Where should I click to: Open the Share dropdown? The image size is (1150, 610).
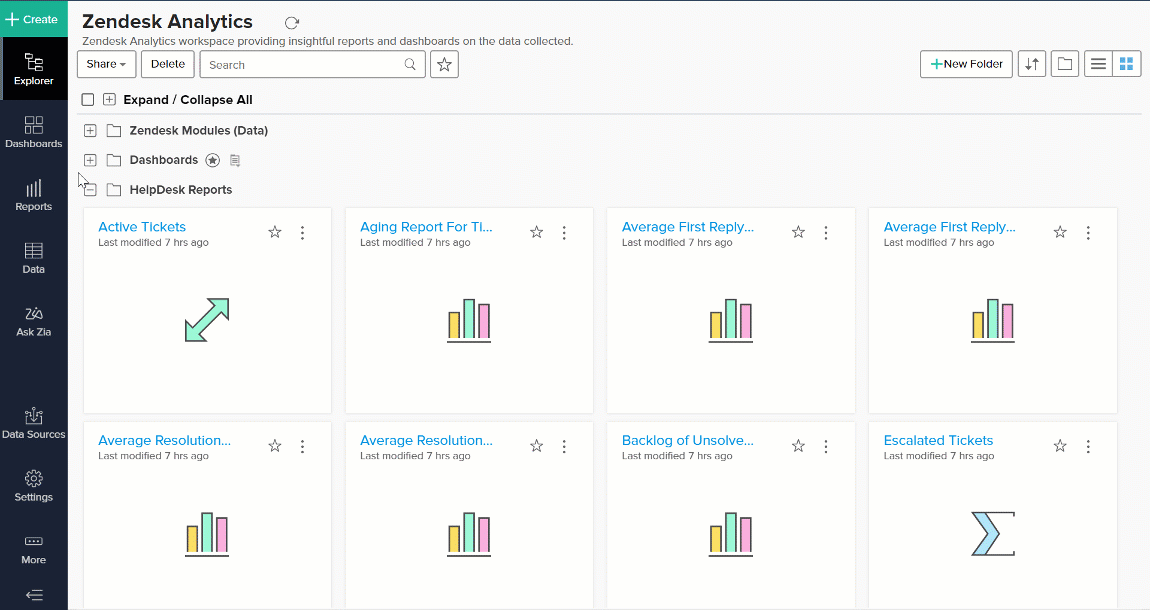(106, 64)
